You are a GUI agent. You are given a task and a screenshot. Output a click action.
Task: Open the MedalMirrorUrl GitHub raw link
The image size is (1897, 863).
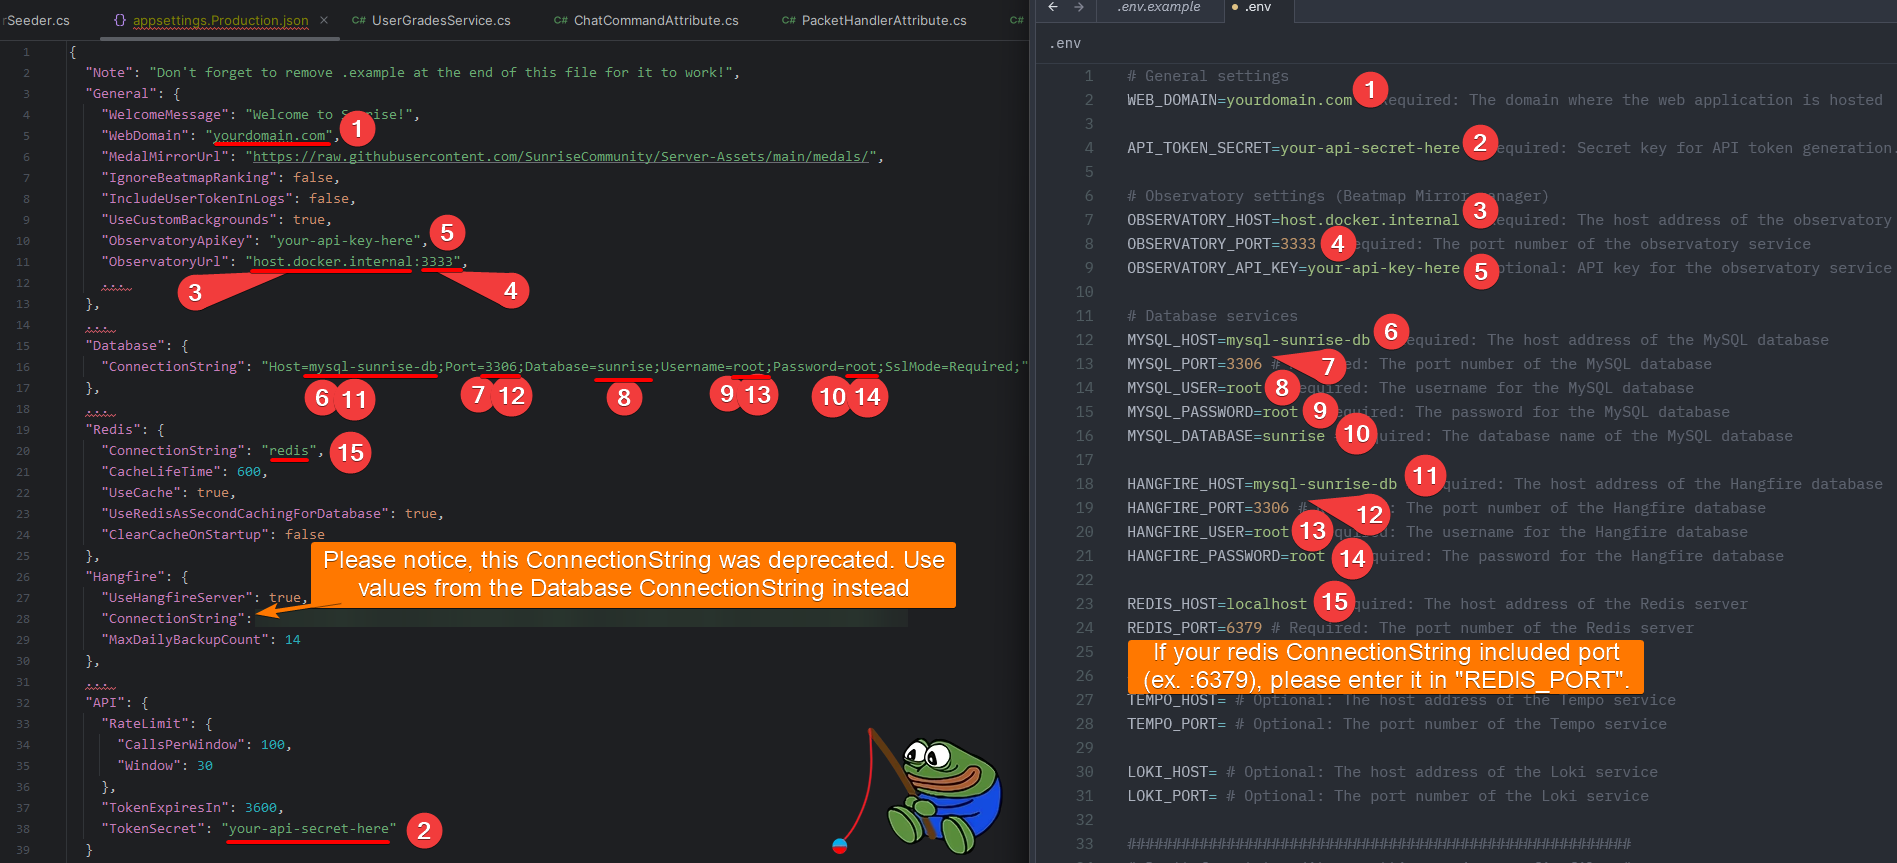560,157
